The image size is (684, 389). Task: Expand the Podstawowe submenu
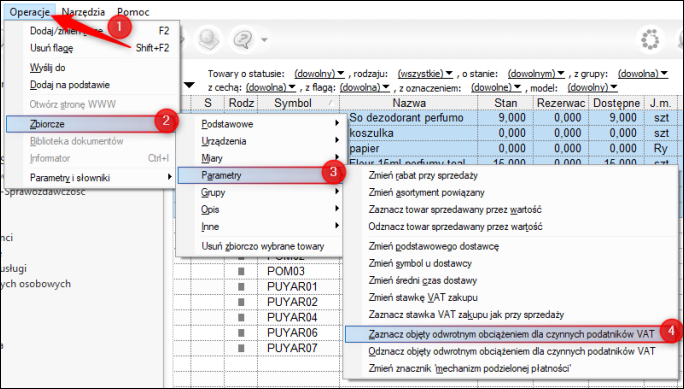(260, 124)
